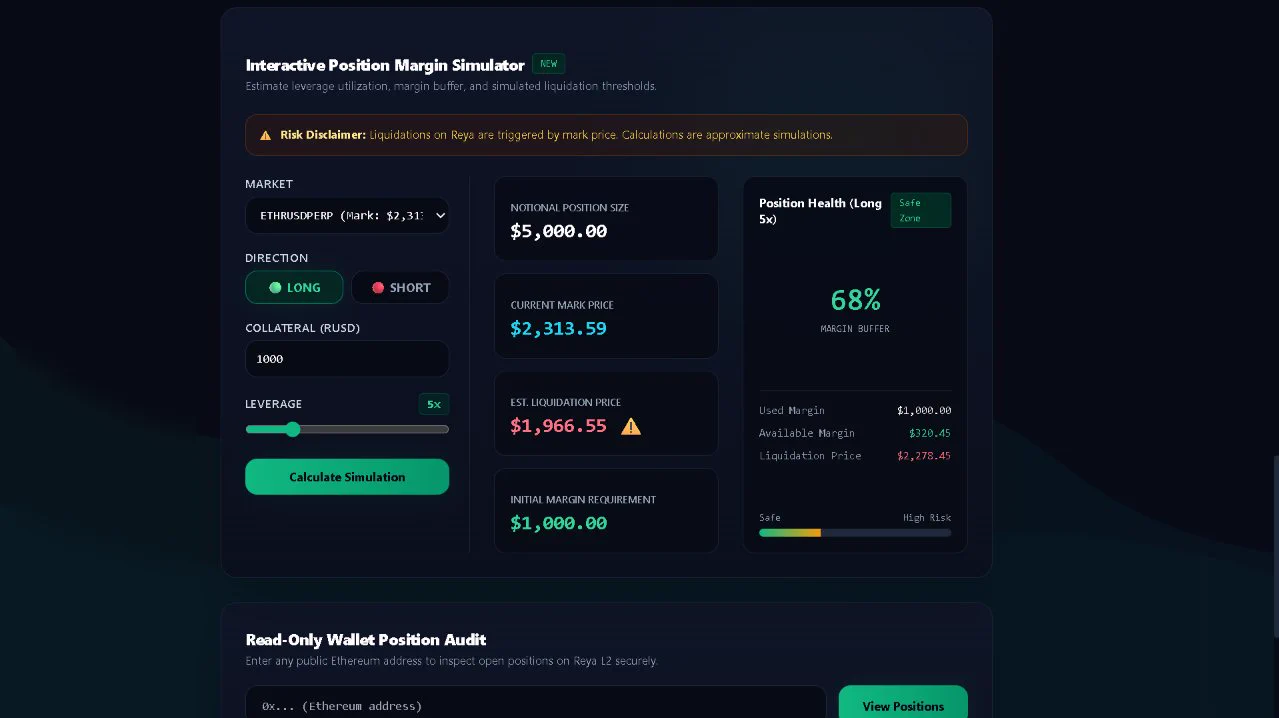Screen dimensions: 1279x718
Task: Open the Market dropdown for ETHRUSDPERP
Action: click(x=347, y=215)
